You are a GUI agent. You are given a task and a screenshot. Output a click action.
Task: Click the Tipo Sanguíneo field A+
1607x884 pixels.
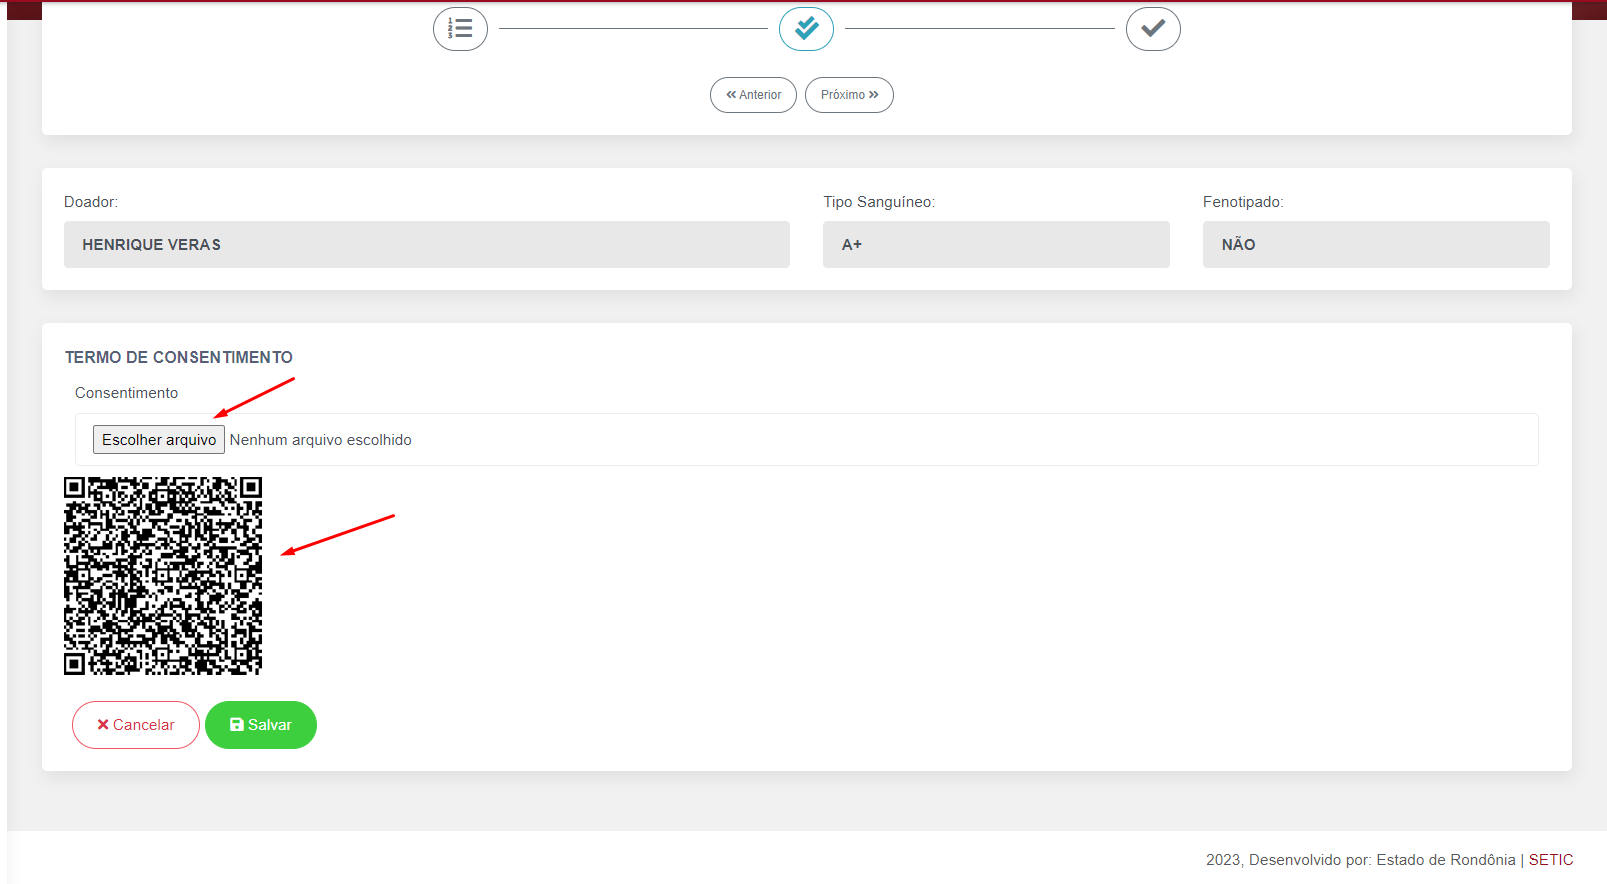click(996, 244)
